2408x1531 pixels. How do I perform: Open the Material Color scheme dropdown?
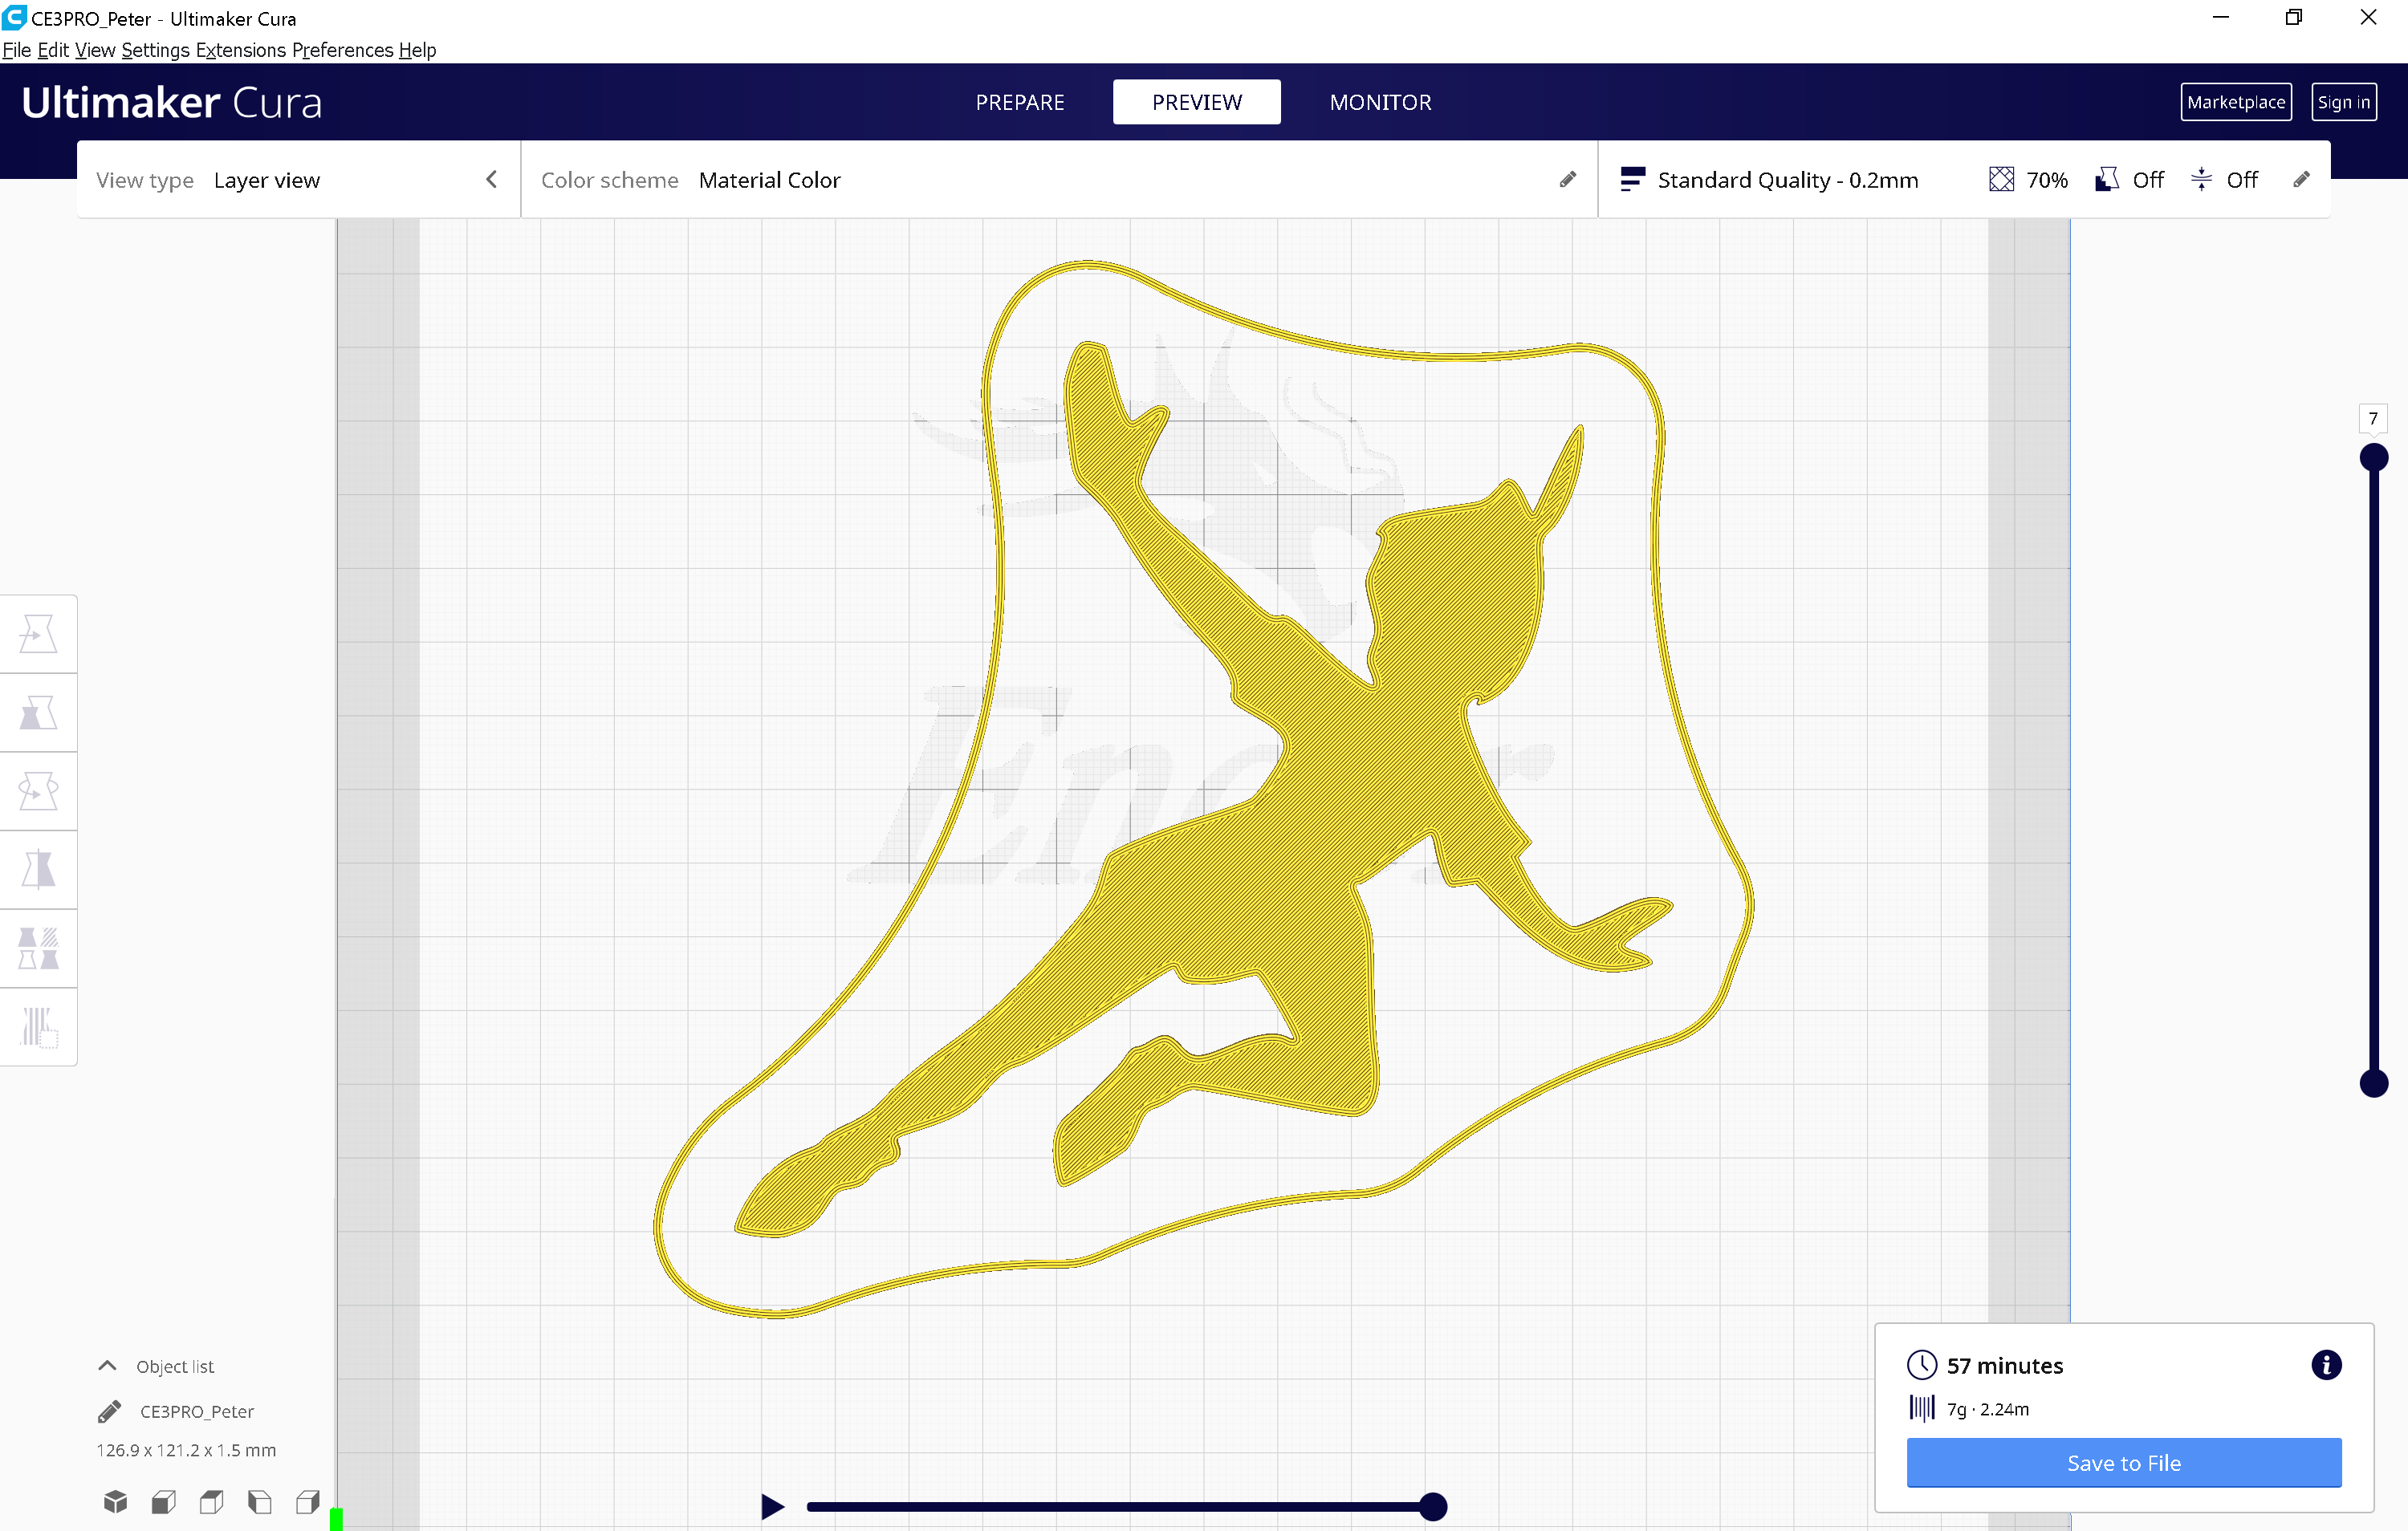coord(770,179)
